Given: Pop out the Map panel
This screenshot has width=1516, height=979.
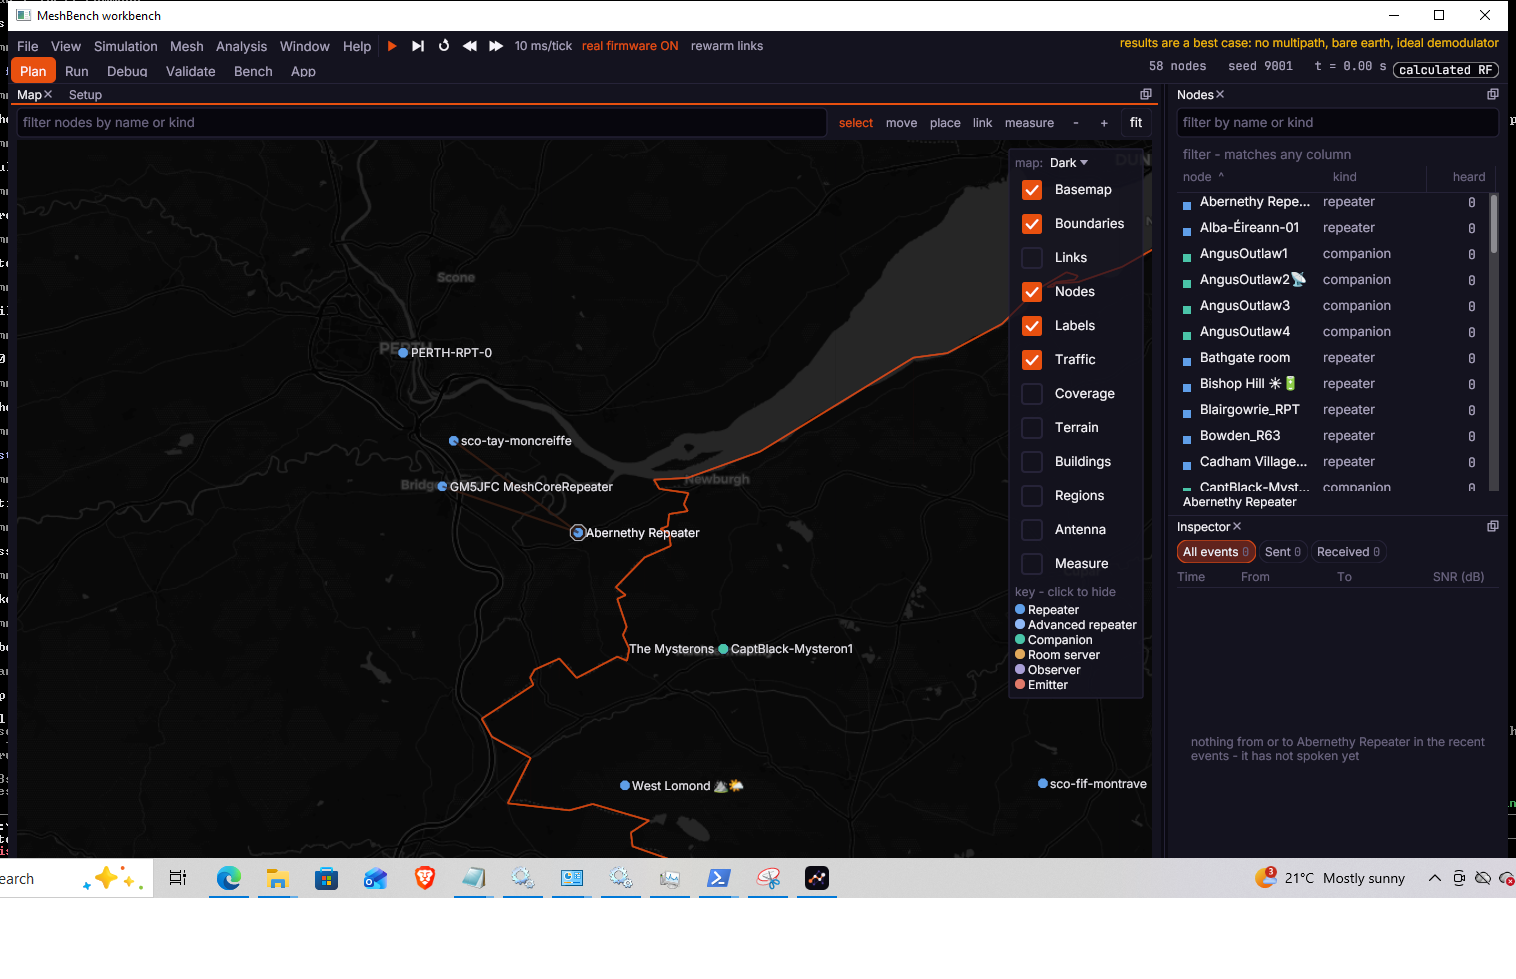Looking at the screenshot, I should point(1146,94).
